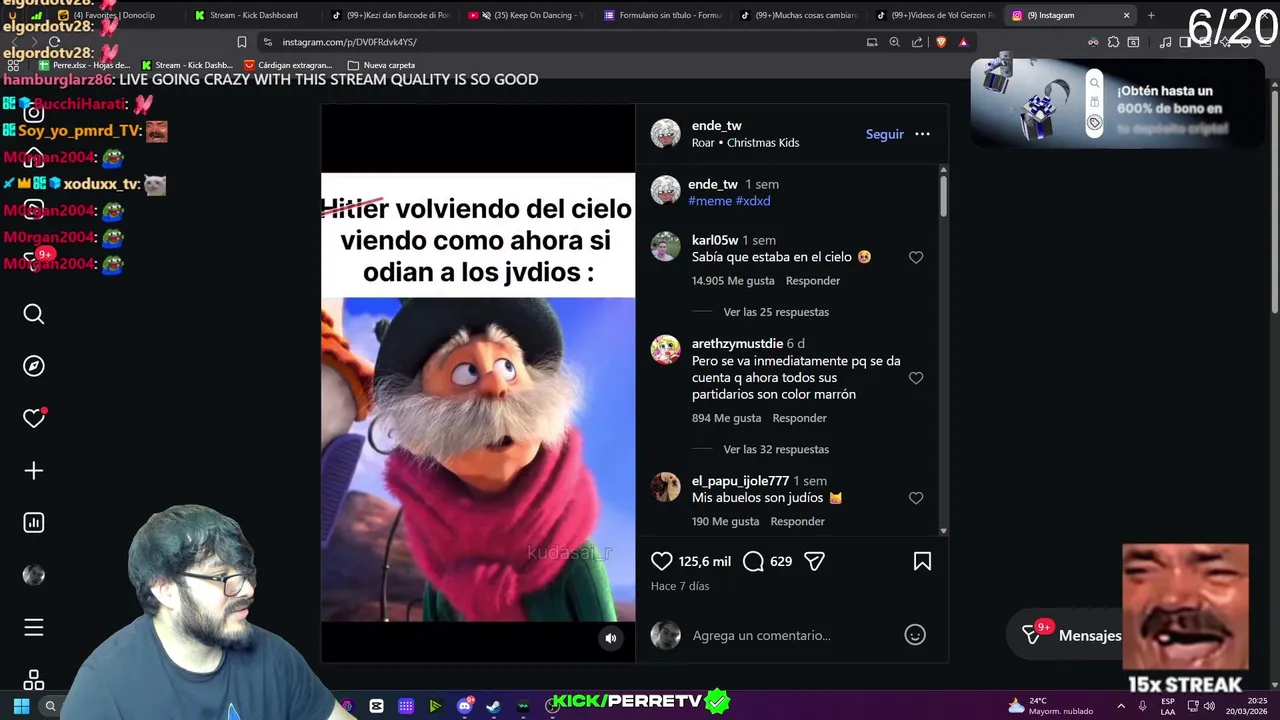Switch to Stream - Kick Dashboard tab

pyautogui.click(x=254, y=15)
